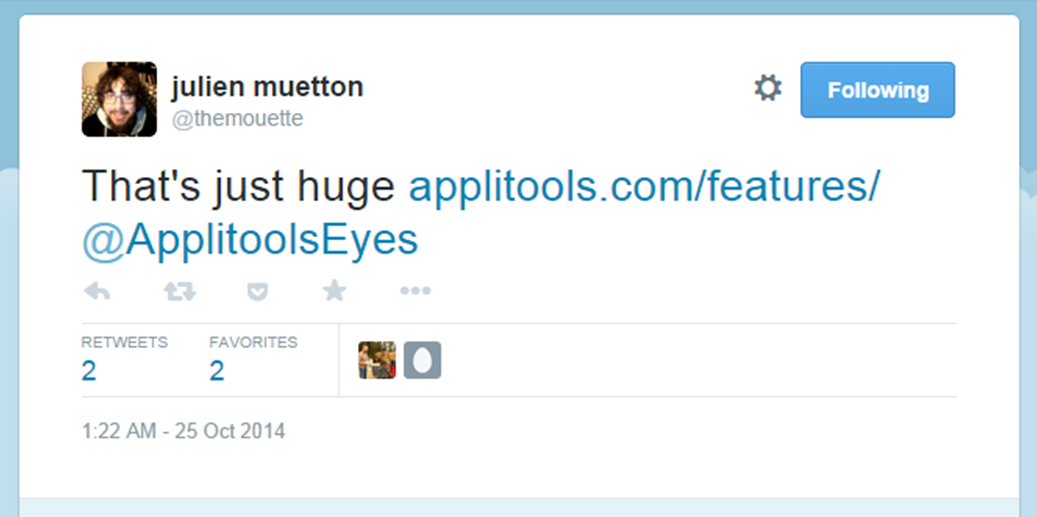Image resolution: width=1037 pixels, height=517 pixels.
Task: Reply to julien muetton's tweet
Action: point(96,291)
